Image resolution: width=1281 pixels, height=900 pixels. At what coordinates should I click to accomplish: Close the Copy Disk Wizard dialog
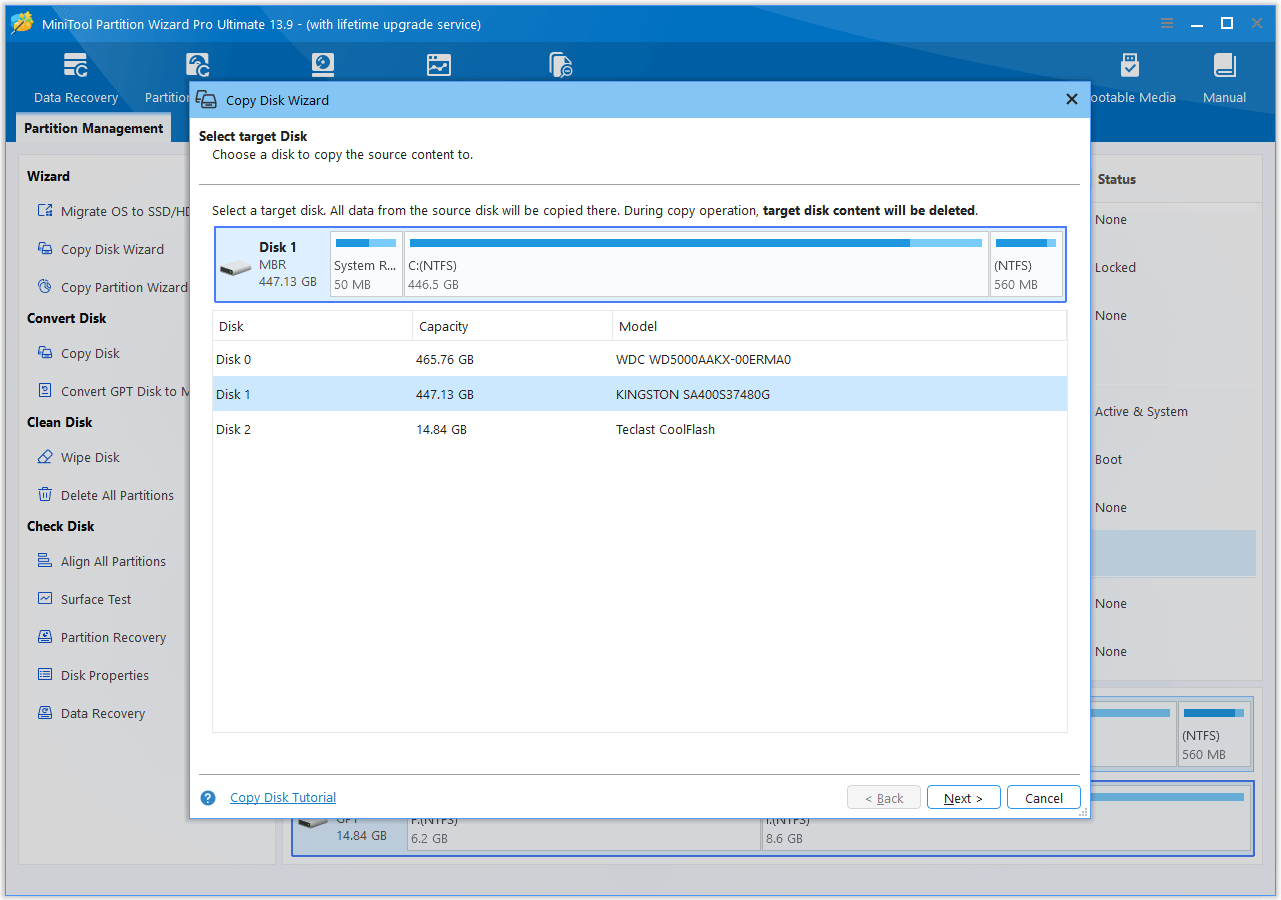1071,99
